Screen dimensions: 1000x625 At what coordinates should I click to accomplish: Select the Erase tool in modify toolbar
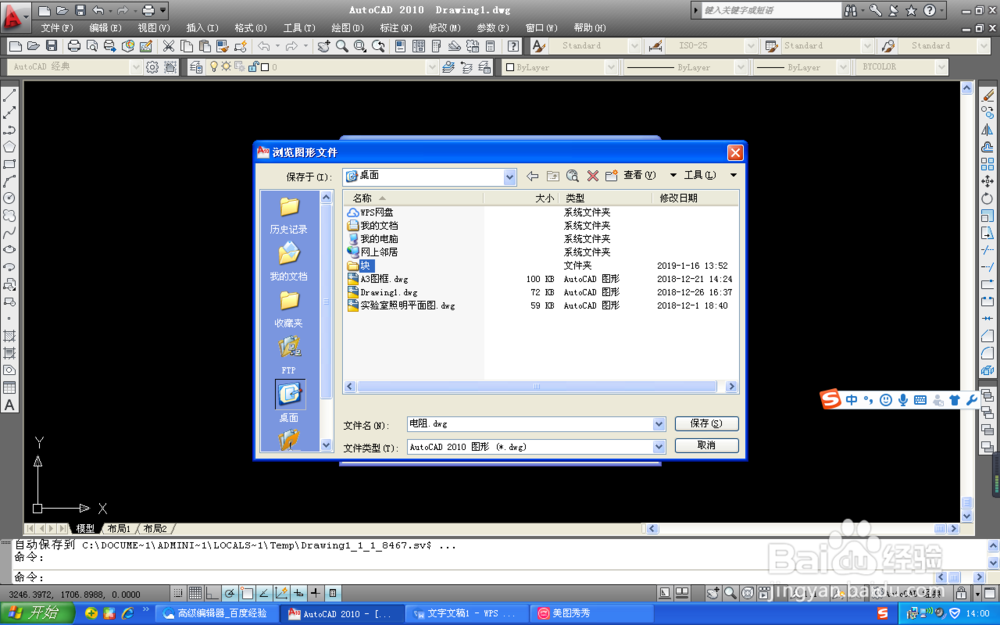987,96
